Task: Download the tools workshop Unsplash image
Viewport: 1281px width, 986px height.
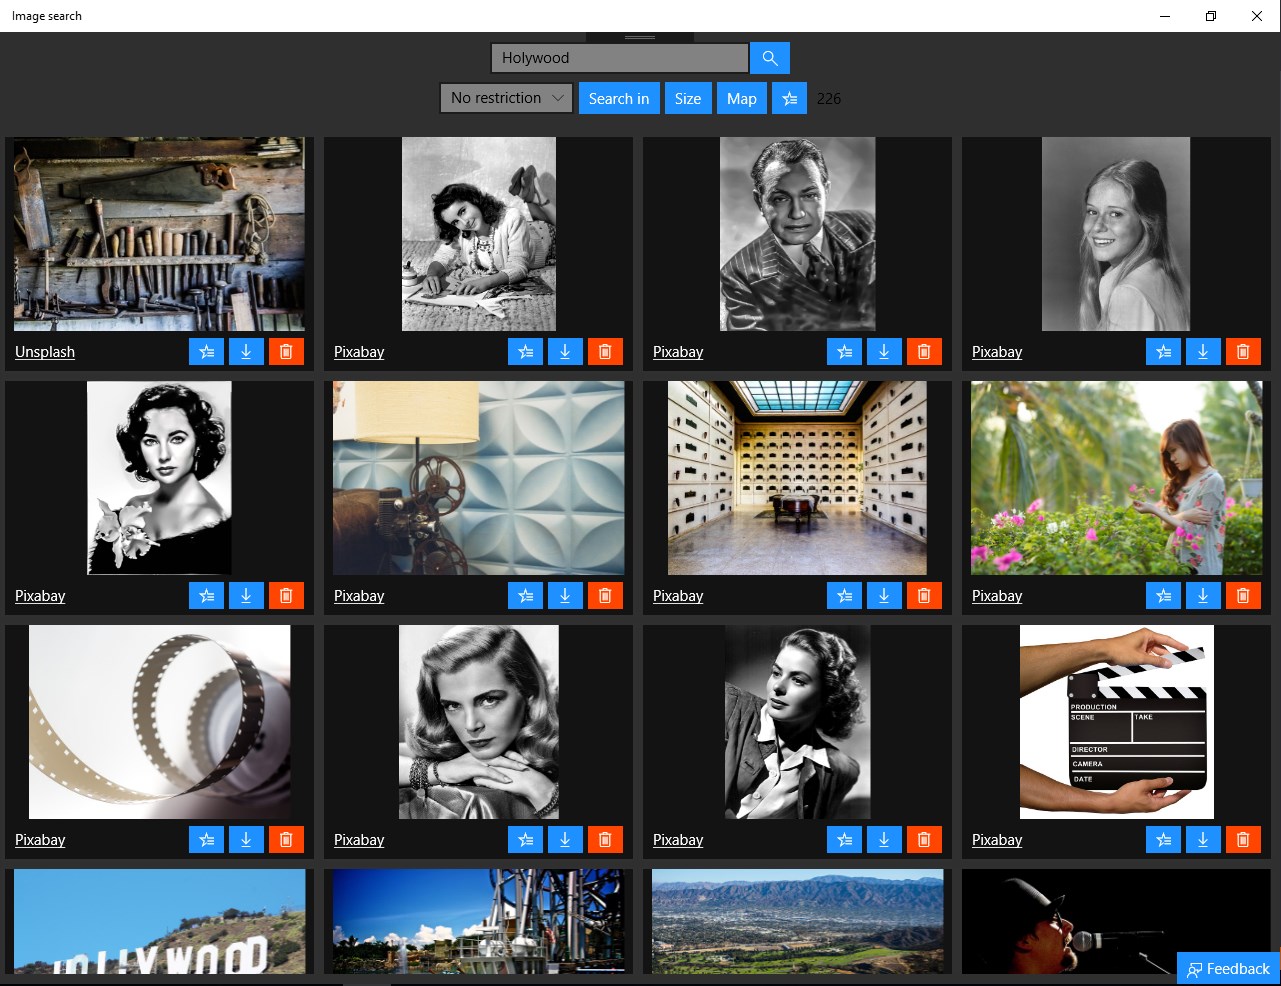Action: pos(246,352)
